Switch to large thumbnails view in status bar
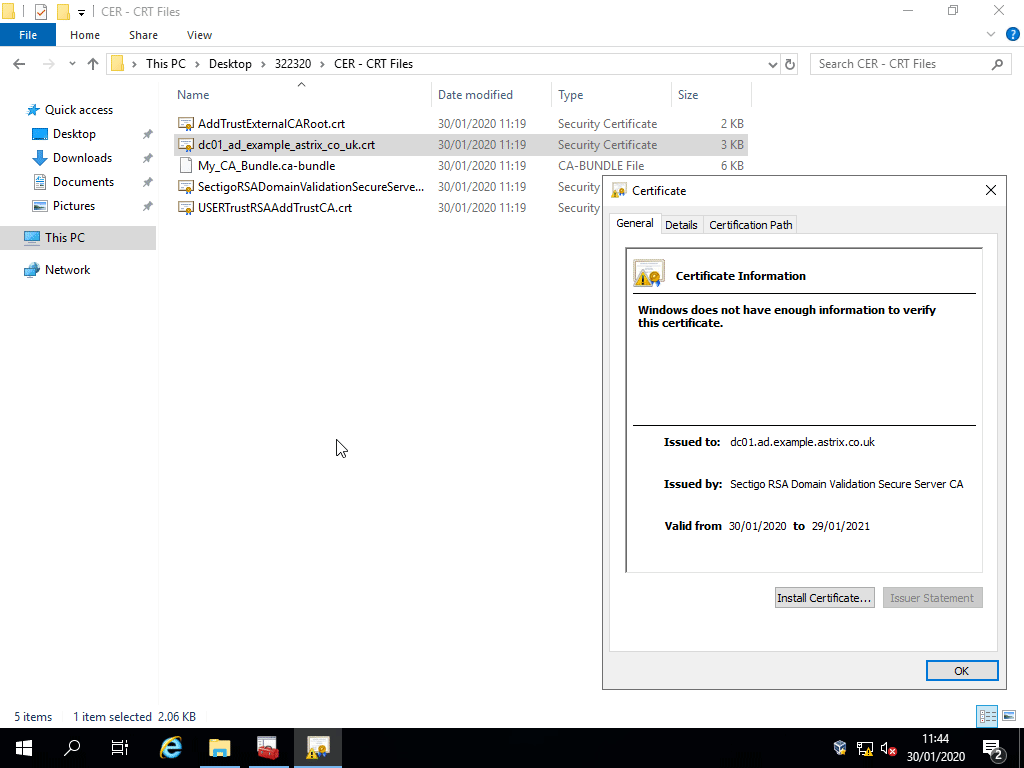Viewport: 1024px width, 768px height. pyautogui.click(x=1009, y=716)
